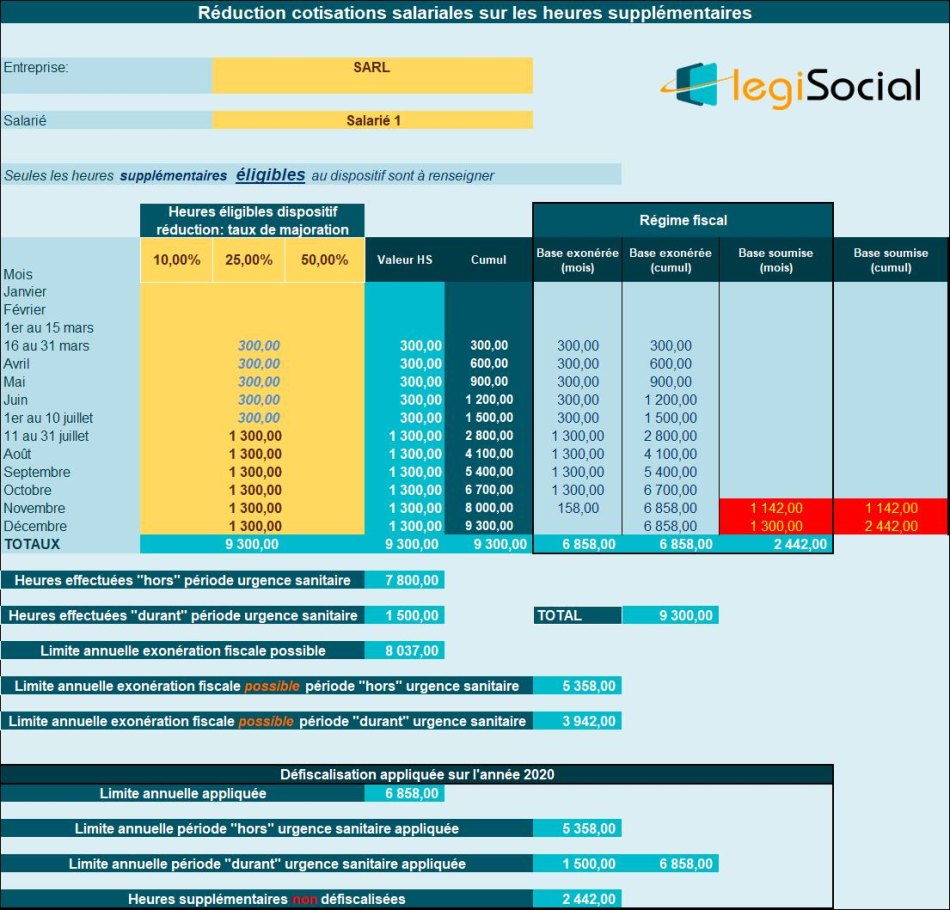This screenshot has width=950, height=910.
Task: Click the 8 037,00 annual exemption limit value
Action: point(404,651)
